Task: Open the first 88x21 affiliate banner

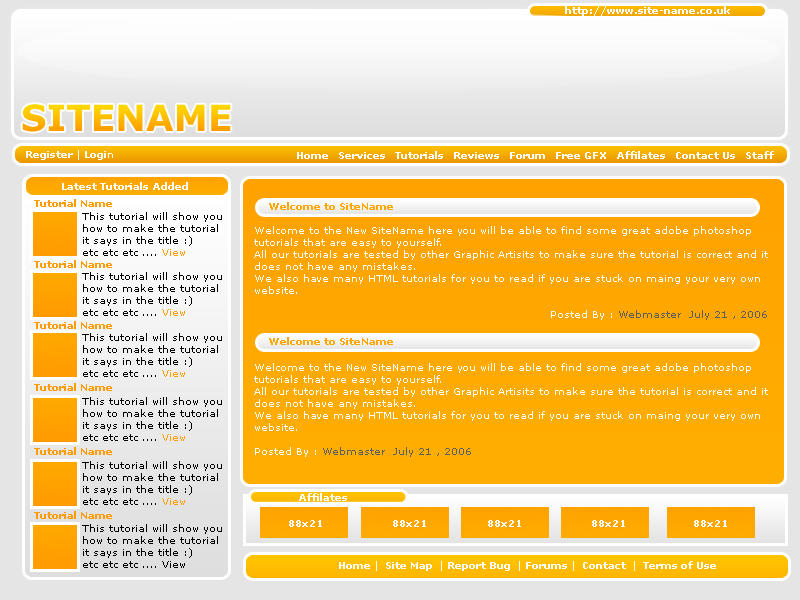Action: point(304,522)
